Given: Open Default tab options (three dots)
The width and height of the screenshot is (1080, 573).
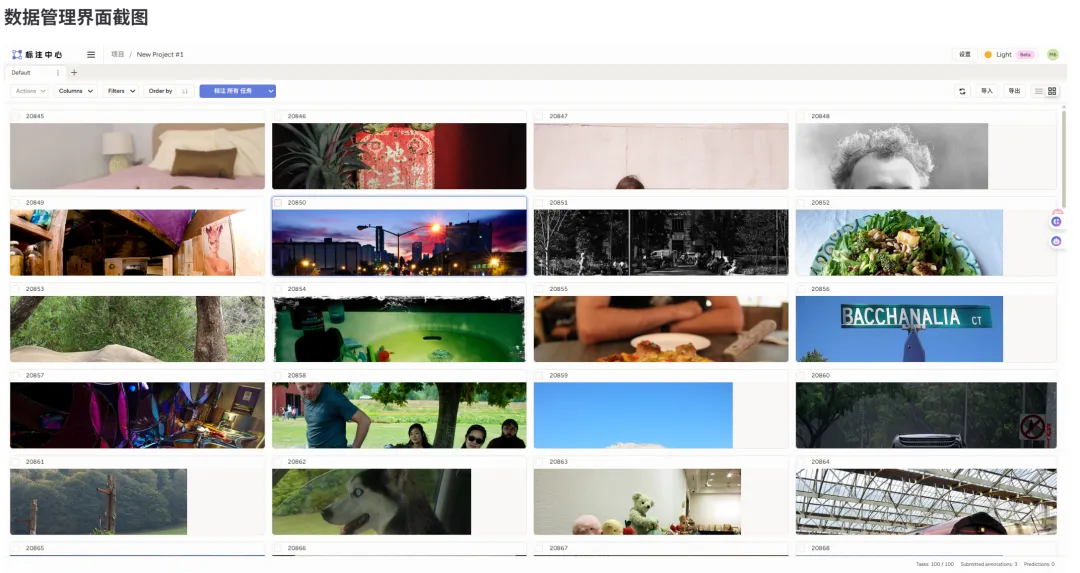Looking at the screenshot, I should [57, 72].
